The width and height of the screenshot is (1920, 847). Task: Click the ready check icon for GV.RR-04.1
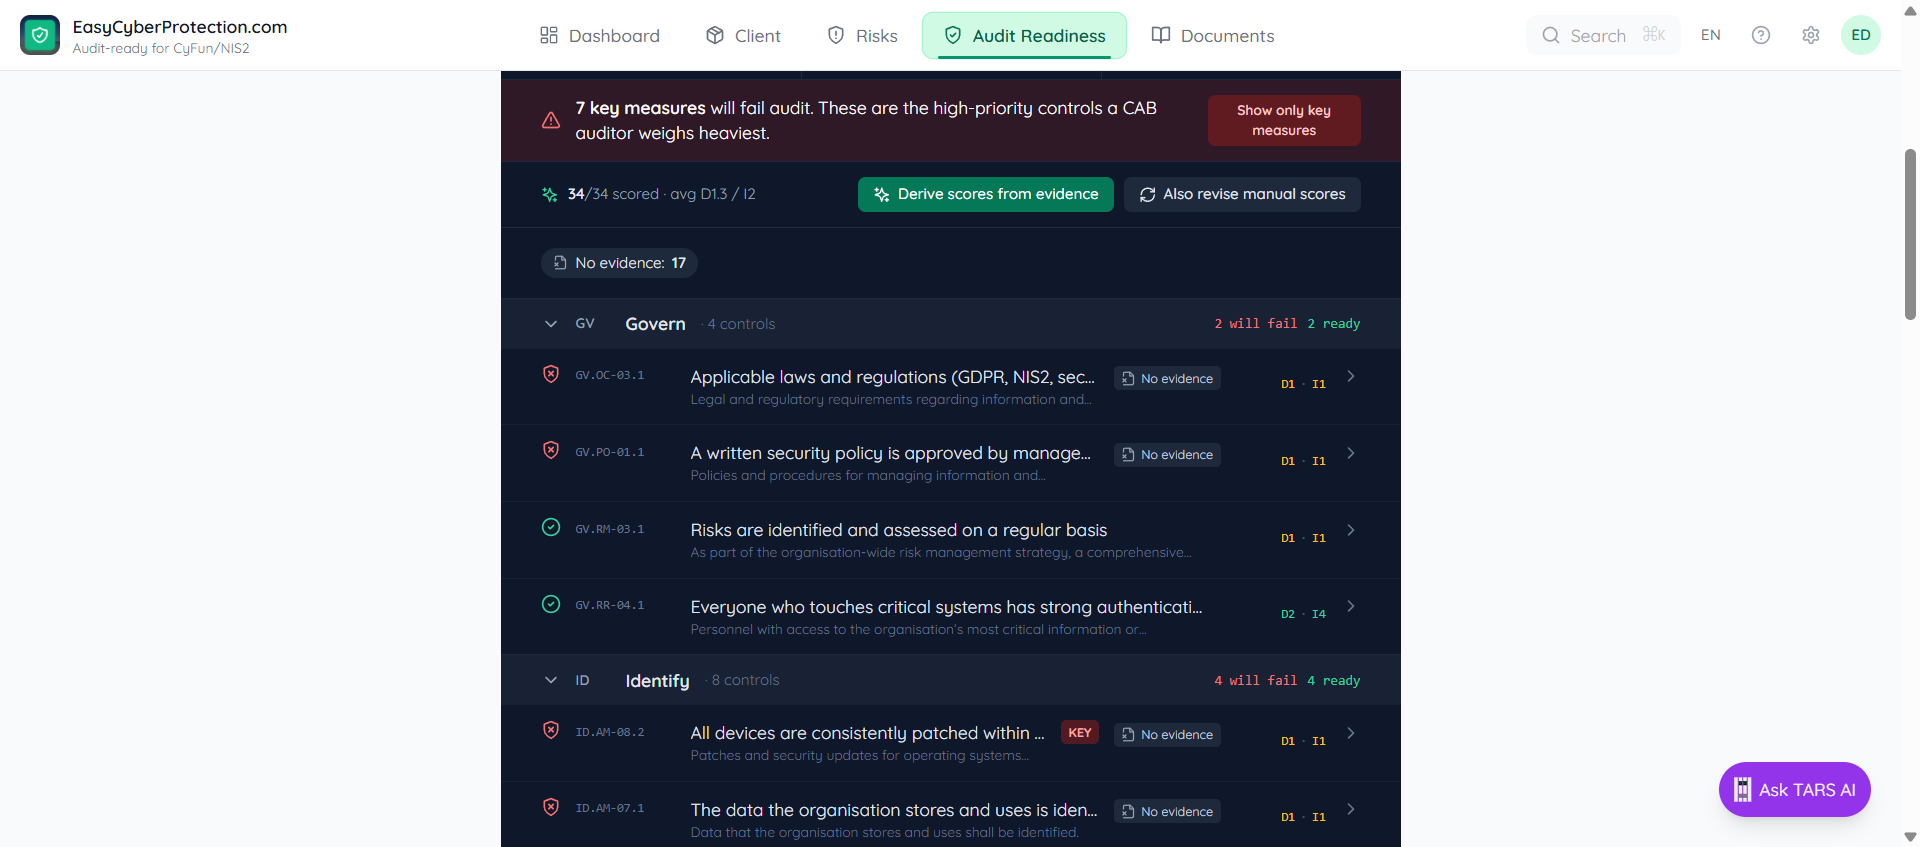pos(551,604)
